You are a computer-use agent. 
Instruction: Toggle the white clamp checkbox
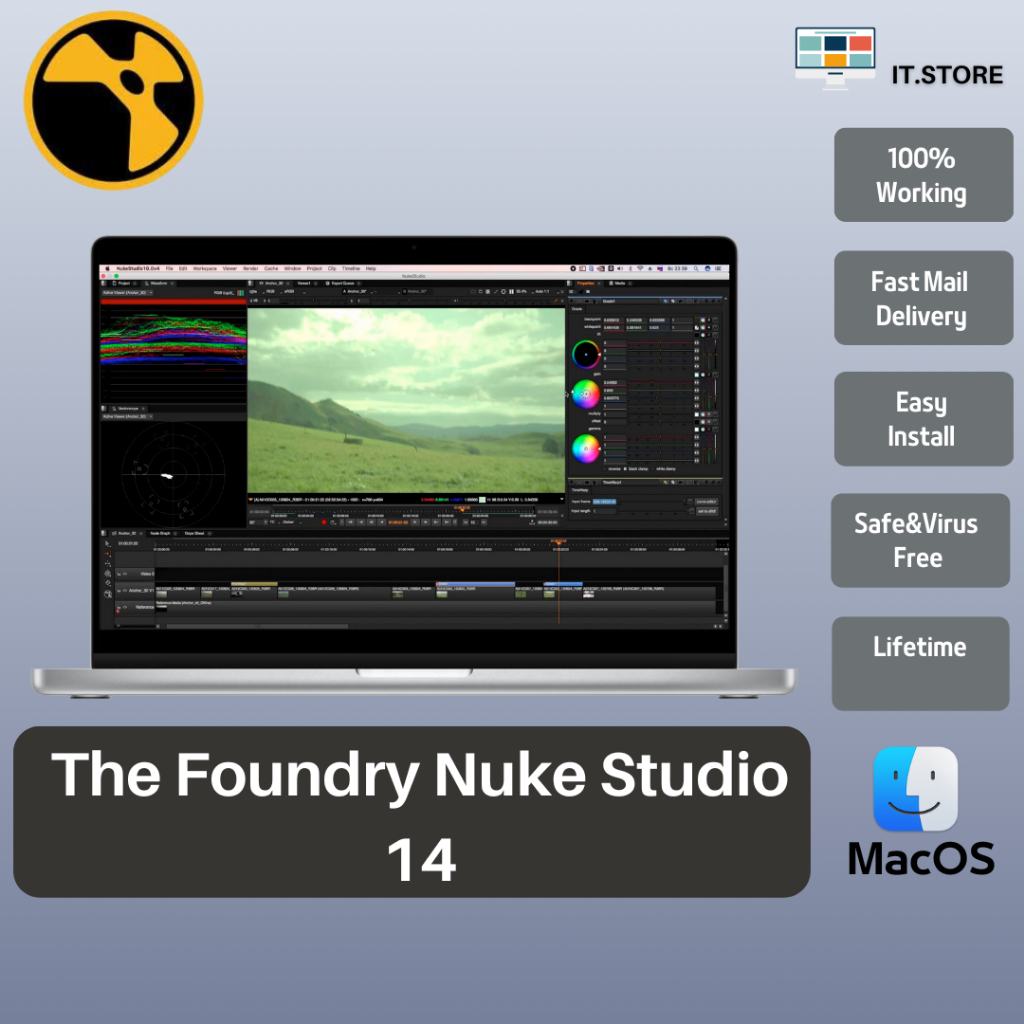[x=654, y=468]
